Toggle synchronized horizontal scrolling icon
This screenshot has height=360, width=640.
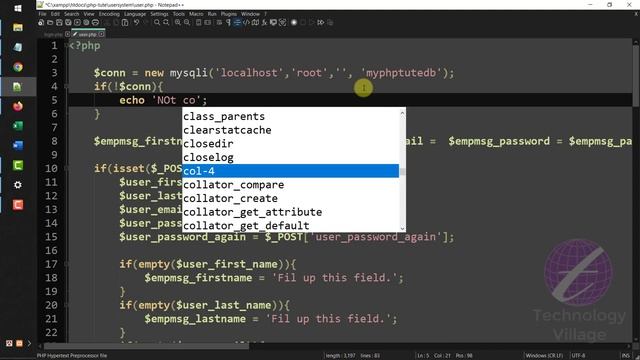[x=207, y=22]
